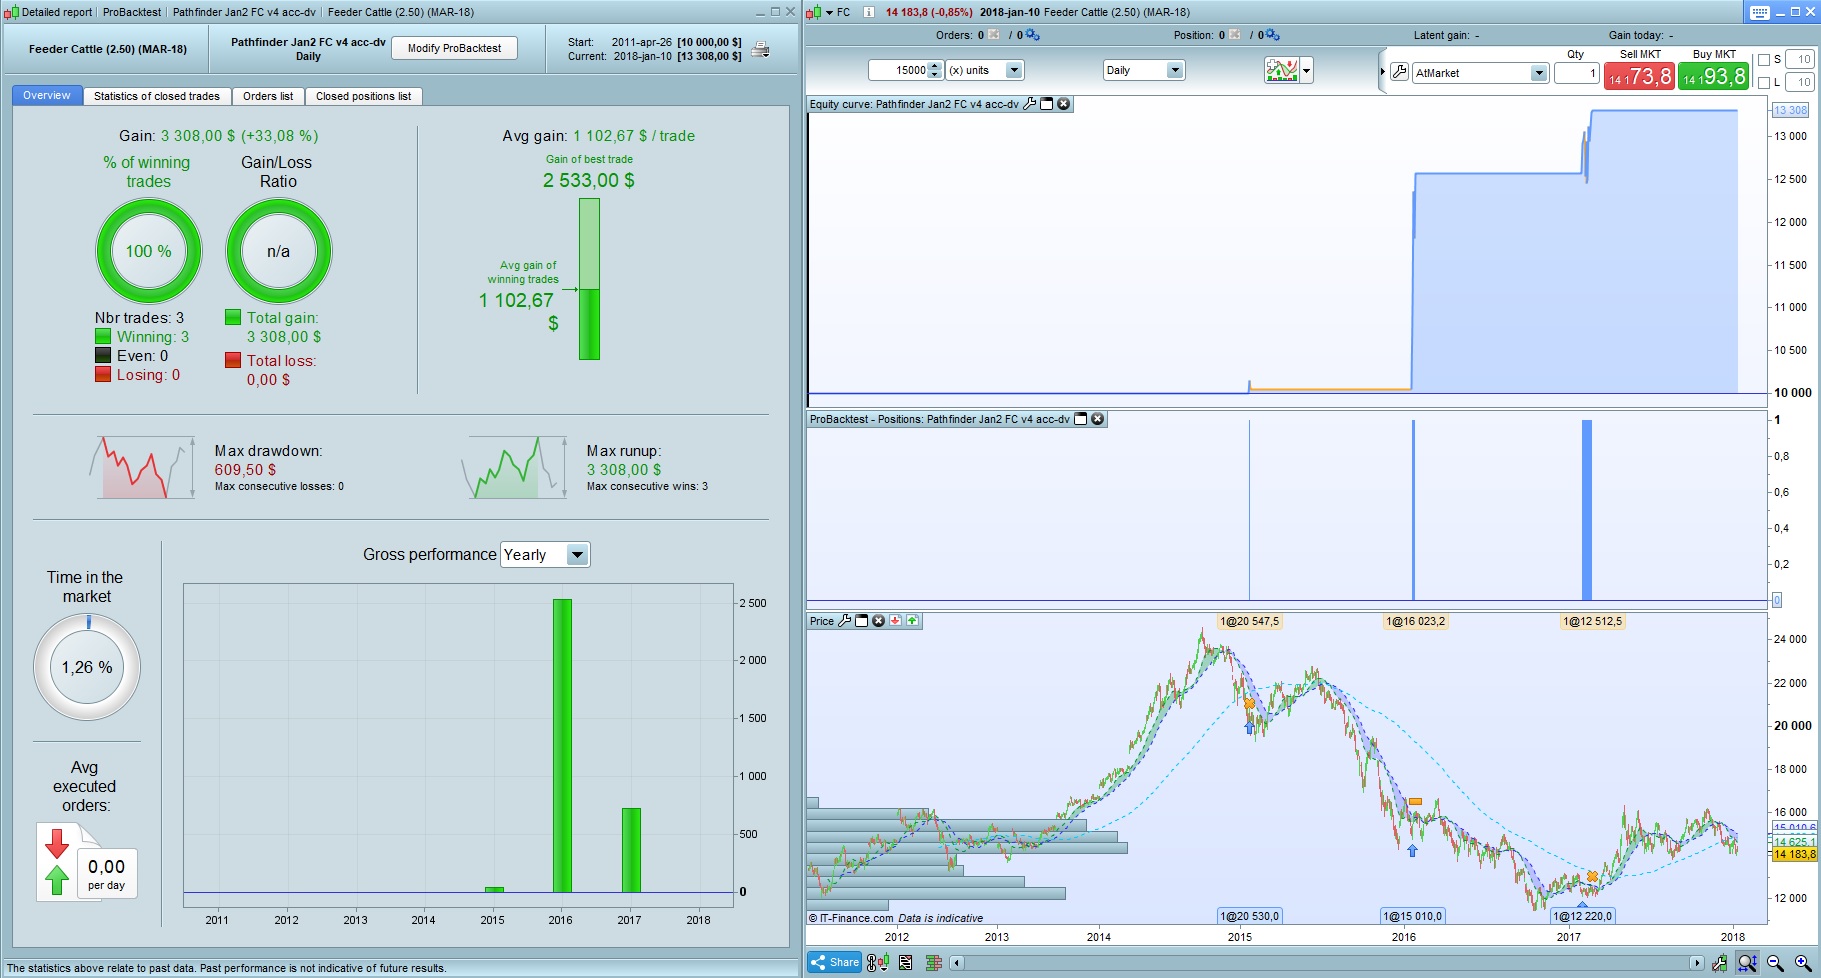The height and width of the screenshot is (978, 1821).
Task: Activate the auto-fit zoom icon
Action: click(1747, 963)
